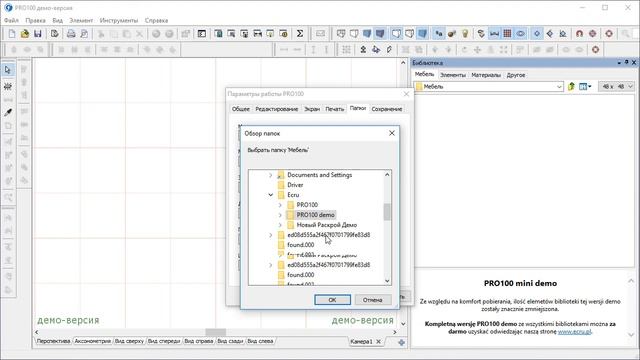
Task: Expand the Новый Раскрой Демо folder
Action: 280,225
